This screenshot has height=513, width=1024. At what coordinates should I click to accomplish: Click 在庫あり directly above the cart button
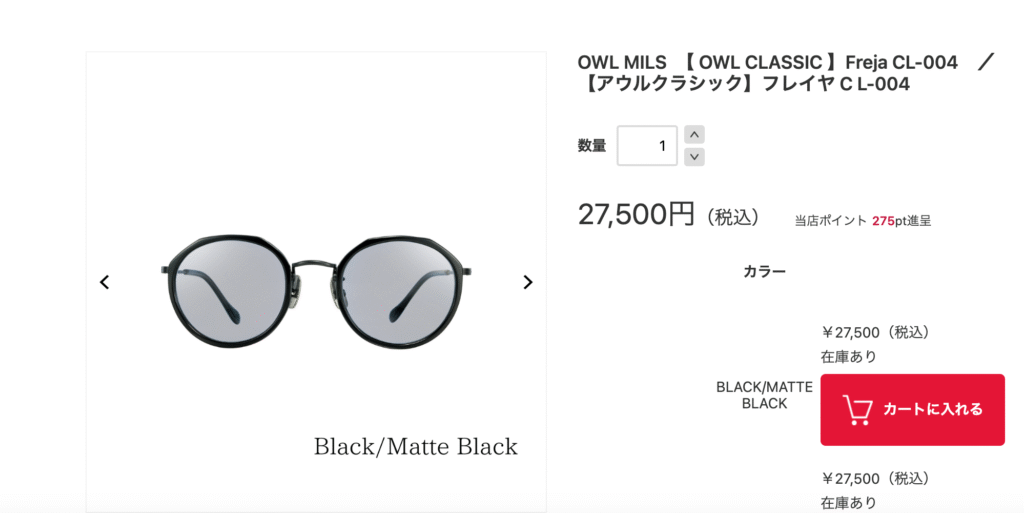click(x=848, y=356)
